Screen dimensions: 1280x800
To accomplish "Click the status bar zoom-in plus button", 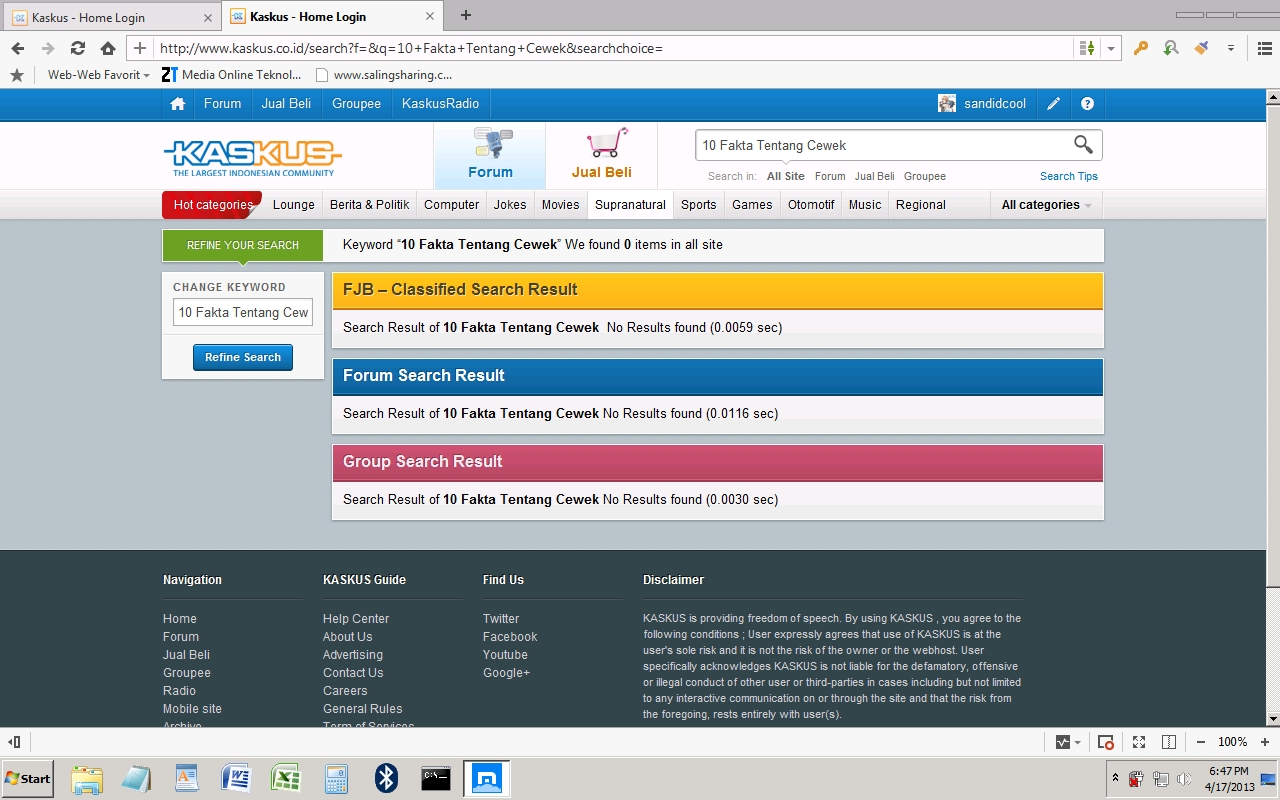I will (1264, 742).
